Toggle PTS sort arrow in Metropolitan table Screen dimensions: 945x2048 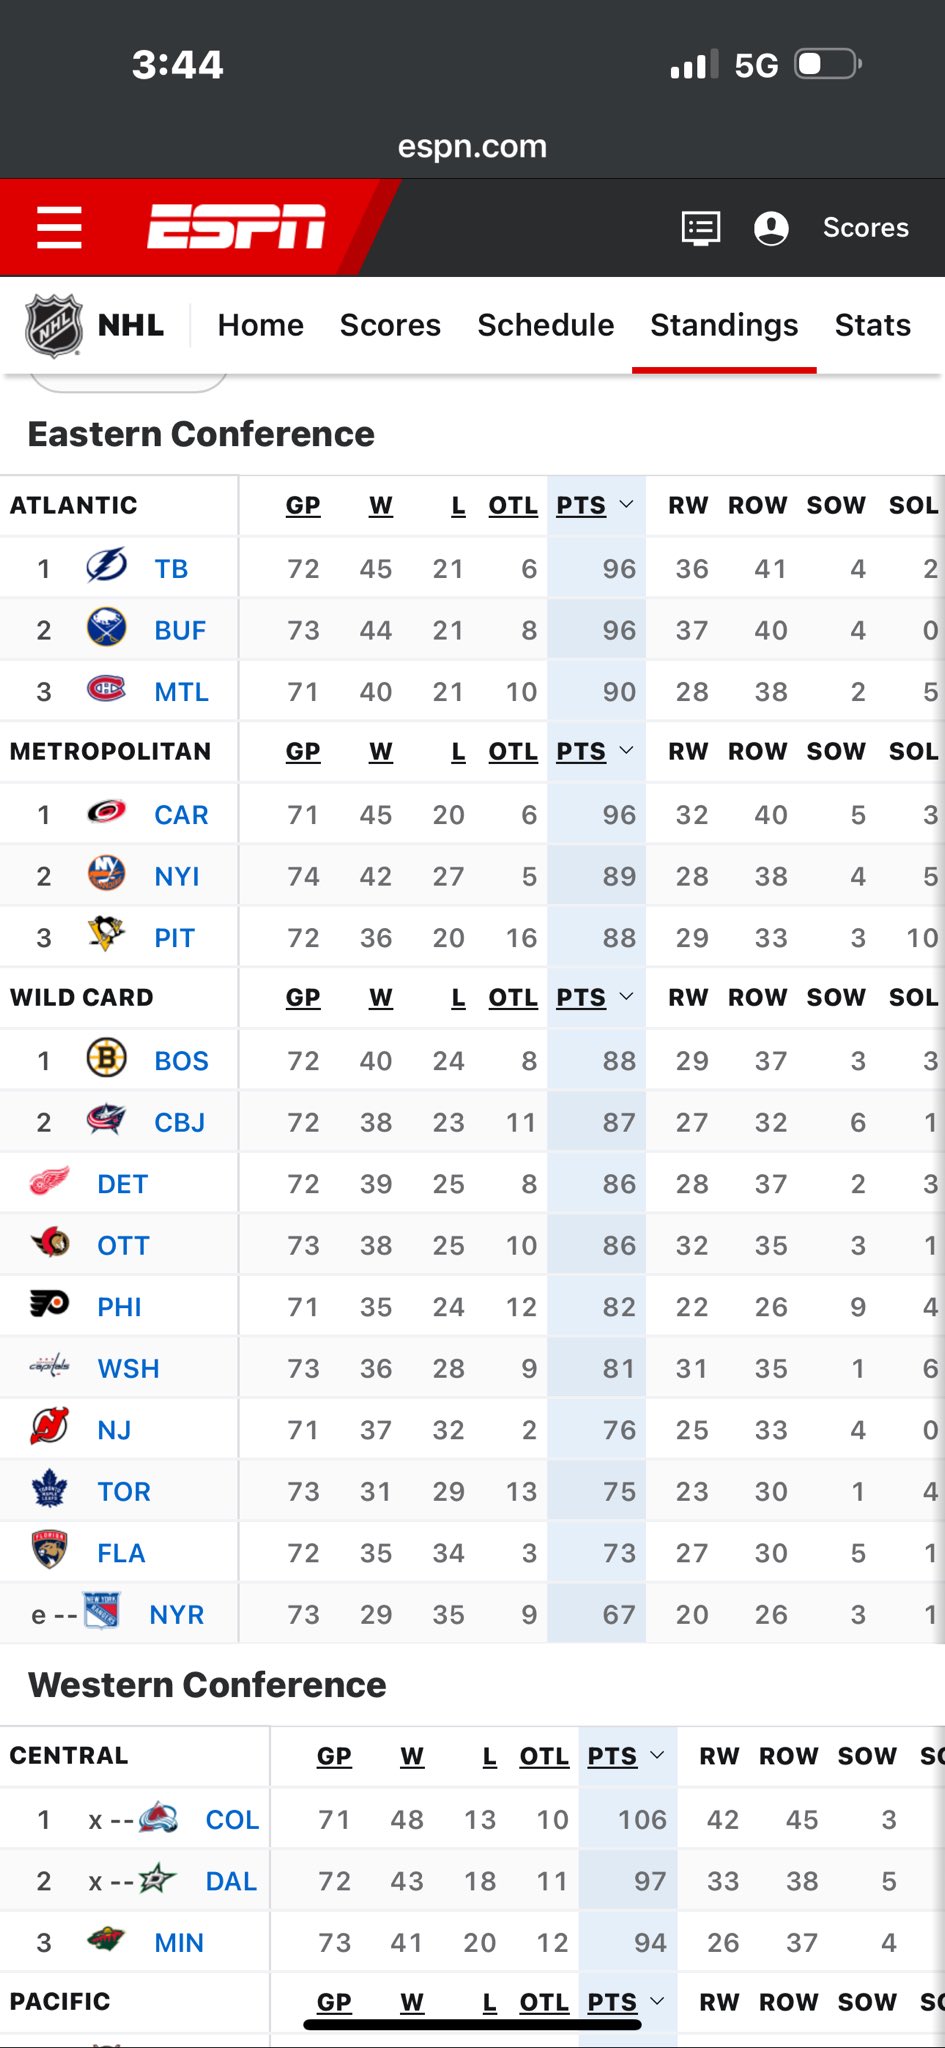tap(626, 751)
